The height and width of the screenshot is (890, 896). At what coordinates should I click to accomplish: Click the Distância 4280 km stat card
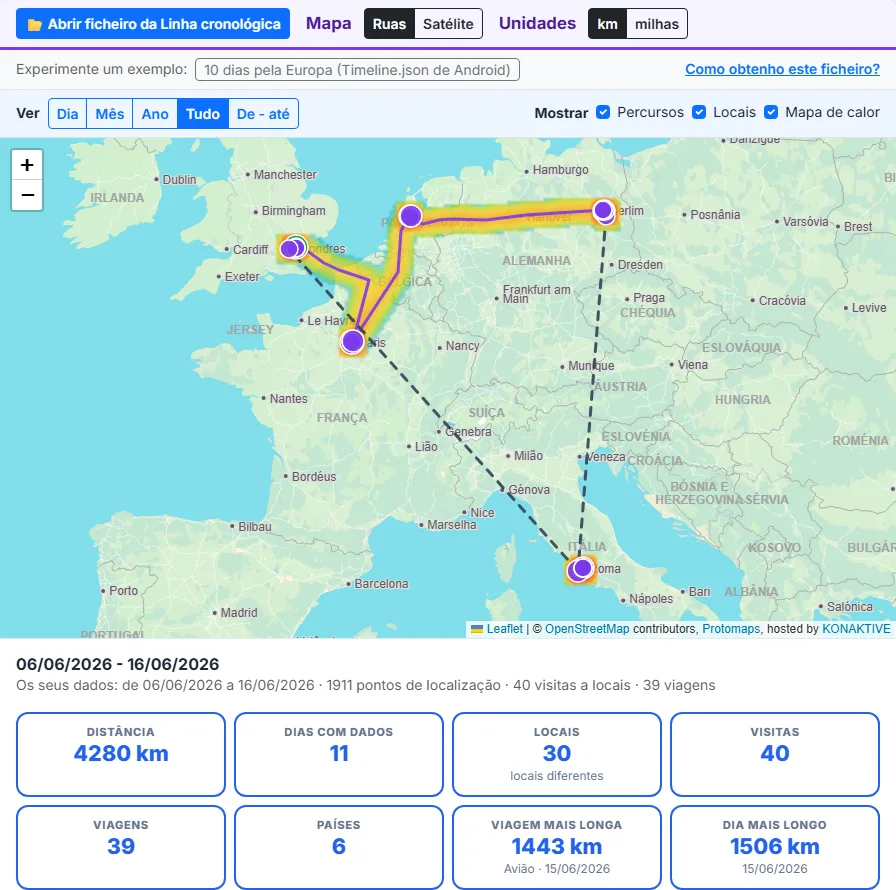(x=121, y=754)
